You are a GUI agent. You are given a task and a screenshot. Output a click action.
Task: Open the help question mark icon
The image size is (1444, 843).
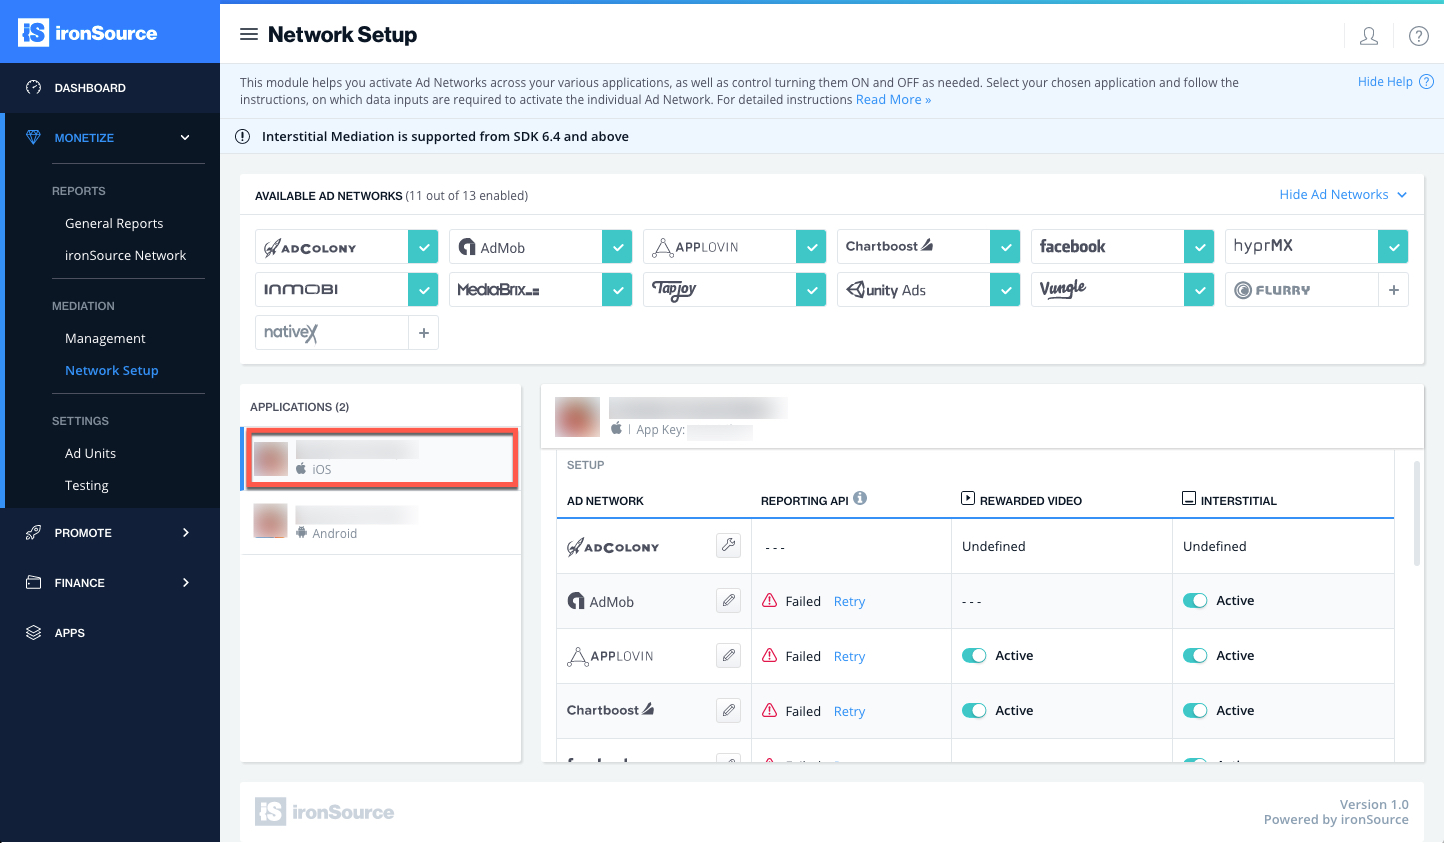pyautogui.click(x=1418, y=36)
